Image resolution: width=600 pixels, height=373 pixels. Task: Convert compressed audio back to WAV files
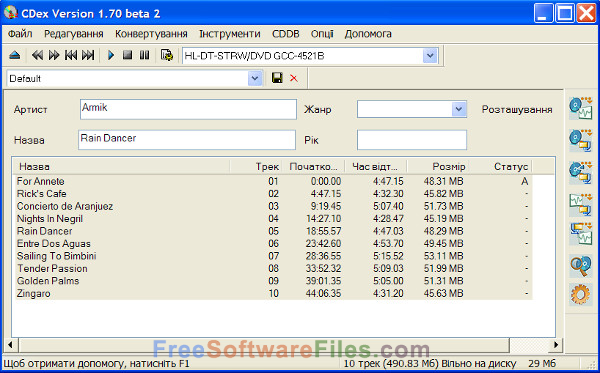[x=580, y=233]
